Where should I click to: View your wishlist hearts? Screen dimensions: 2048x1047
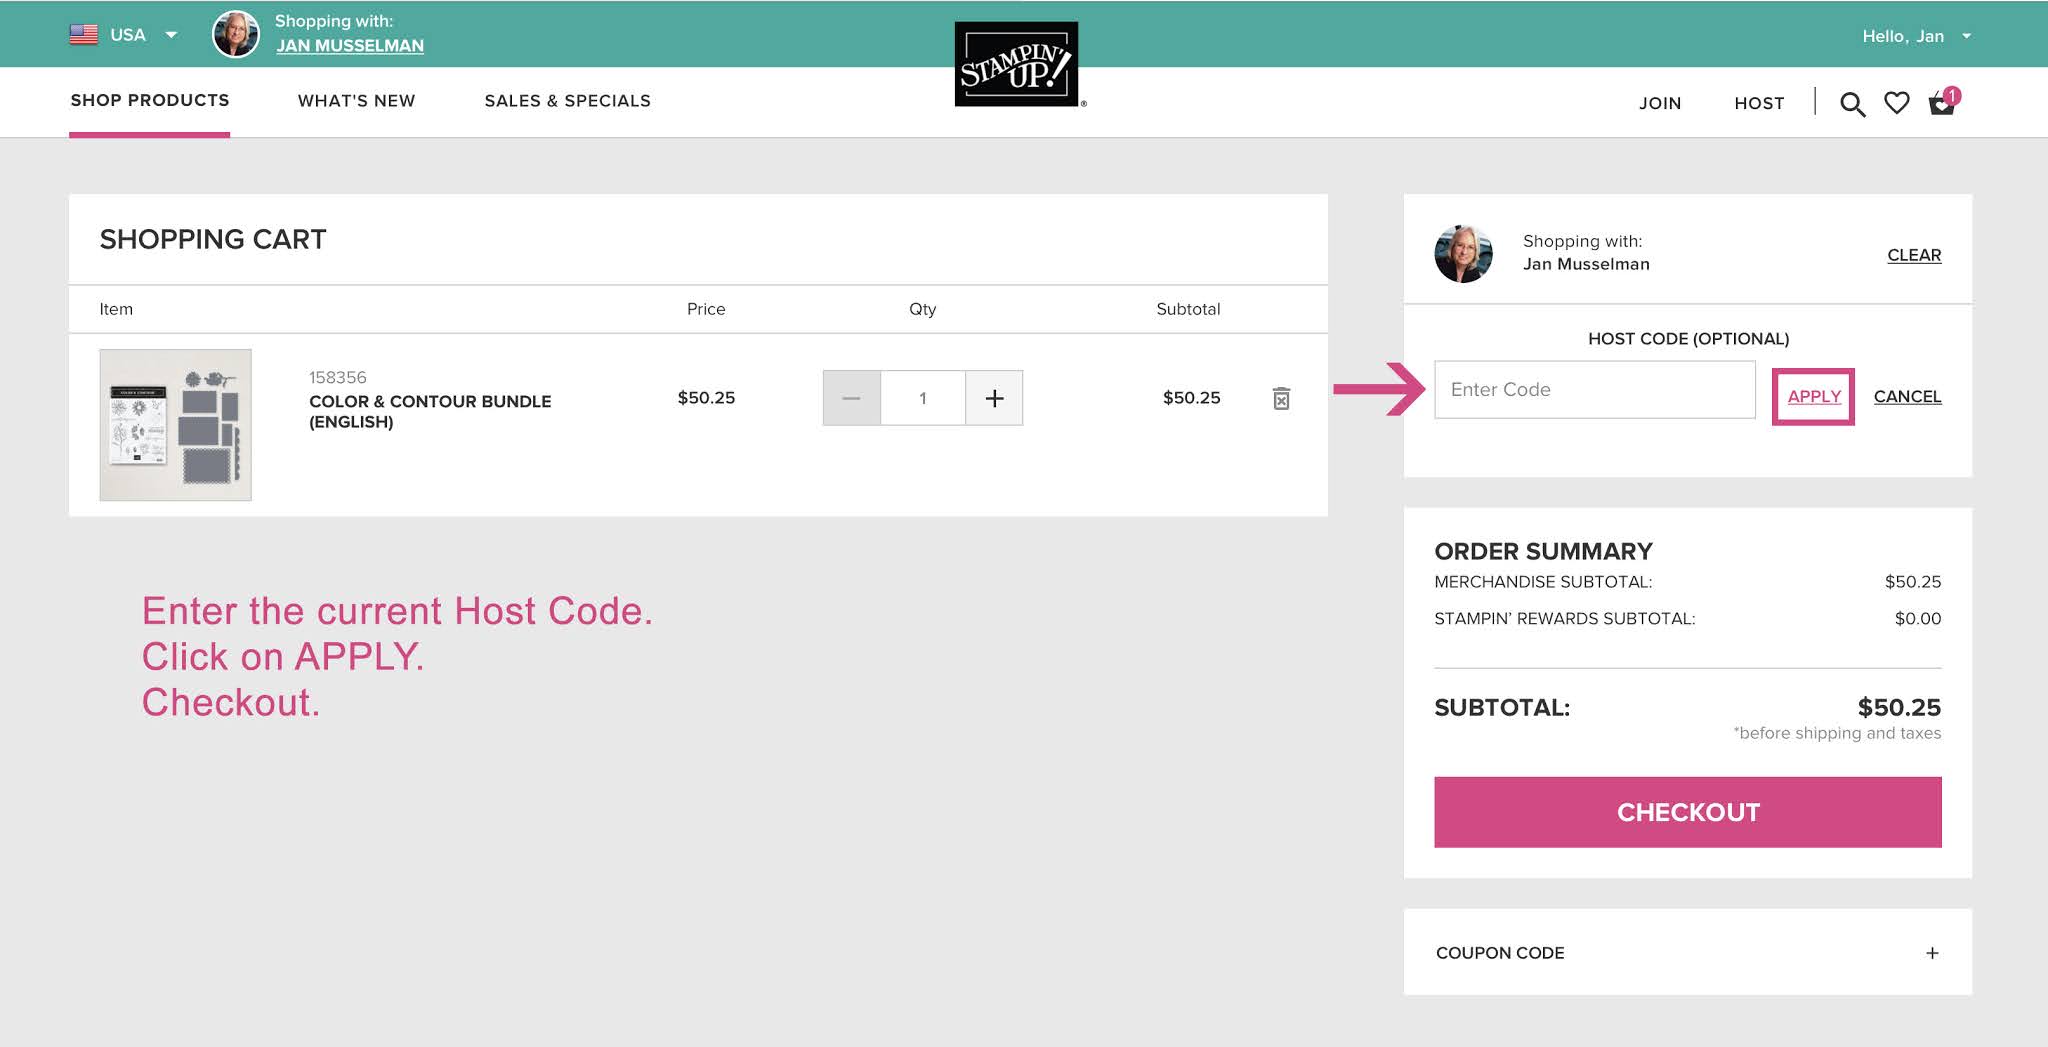pyautogui.click(x=1896, y=103)
